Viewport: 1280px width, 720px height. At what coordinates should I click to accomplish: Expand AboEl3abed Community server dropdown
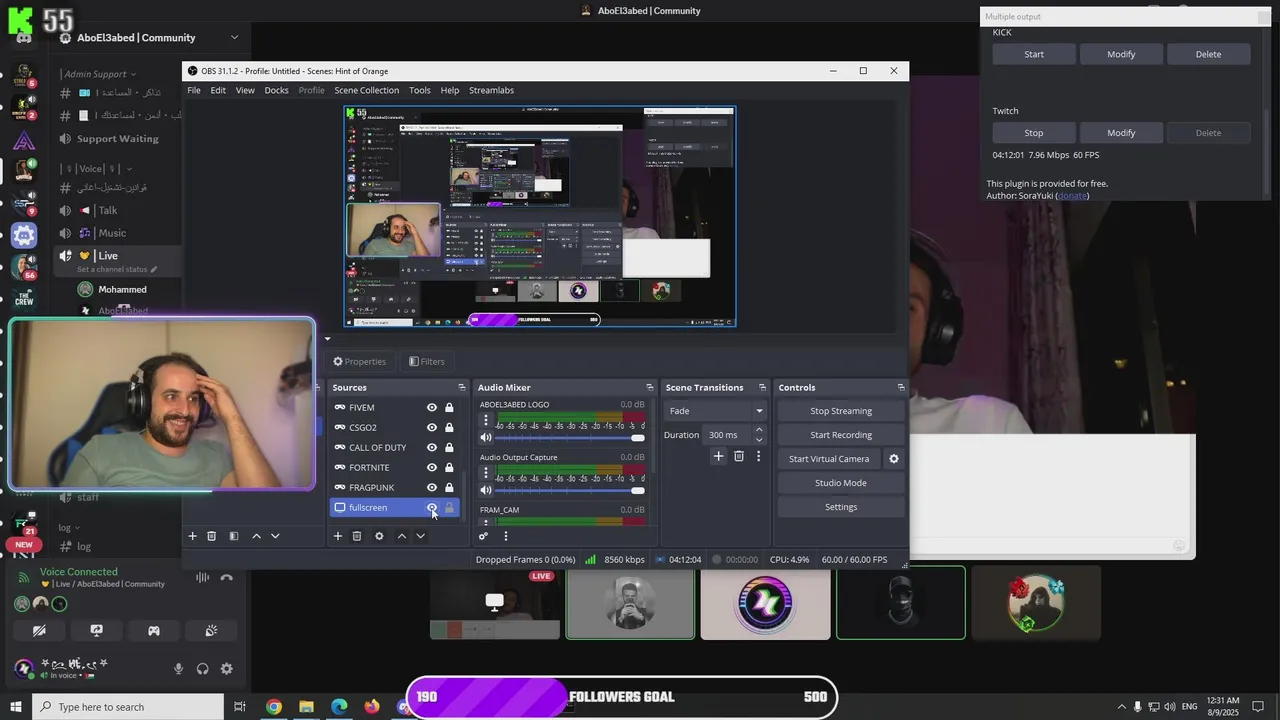(x=234, y=38)
